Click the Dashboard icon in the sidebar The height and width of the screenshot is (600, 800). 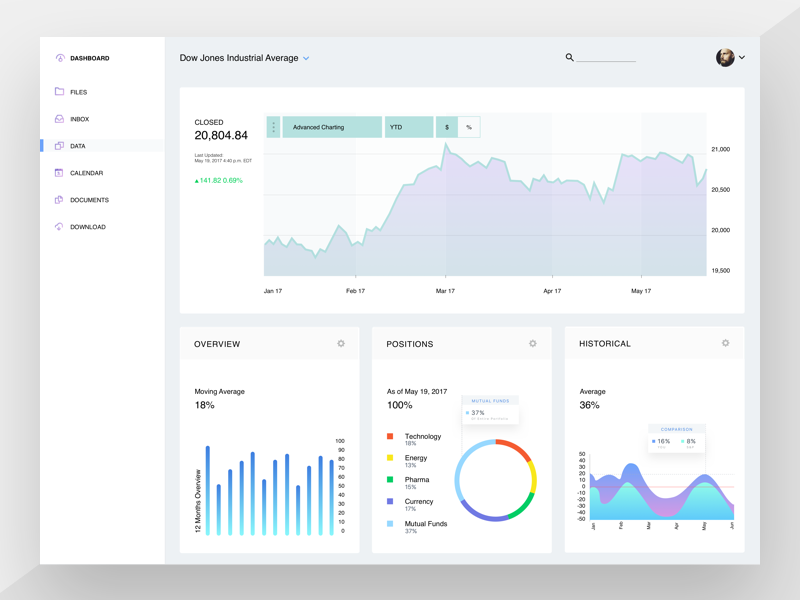click(x=59, y=58)
